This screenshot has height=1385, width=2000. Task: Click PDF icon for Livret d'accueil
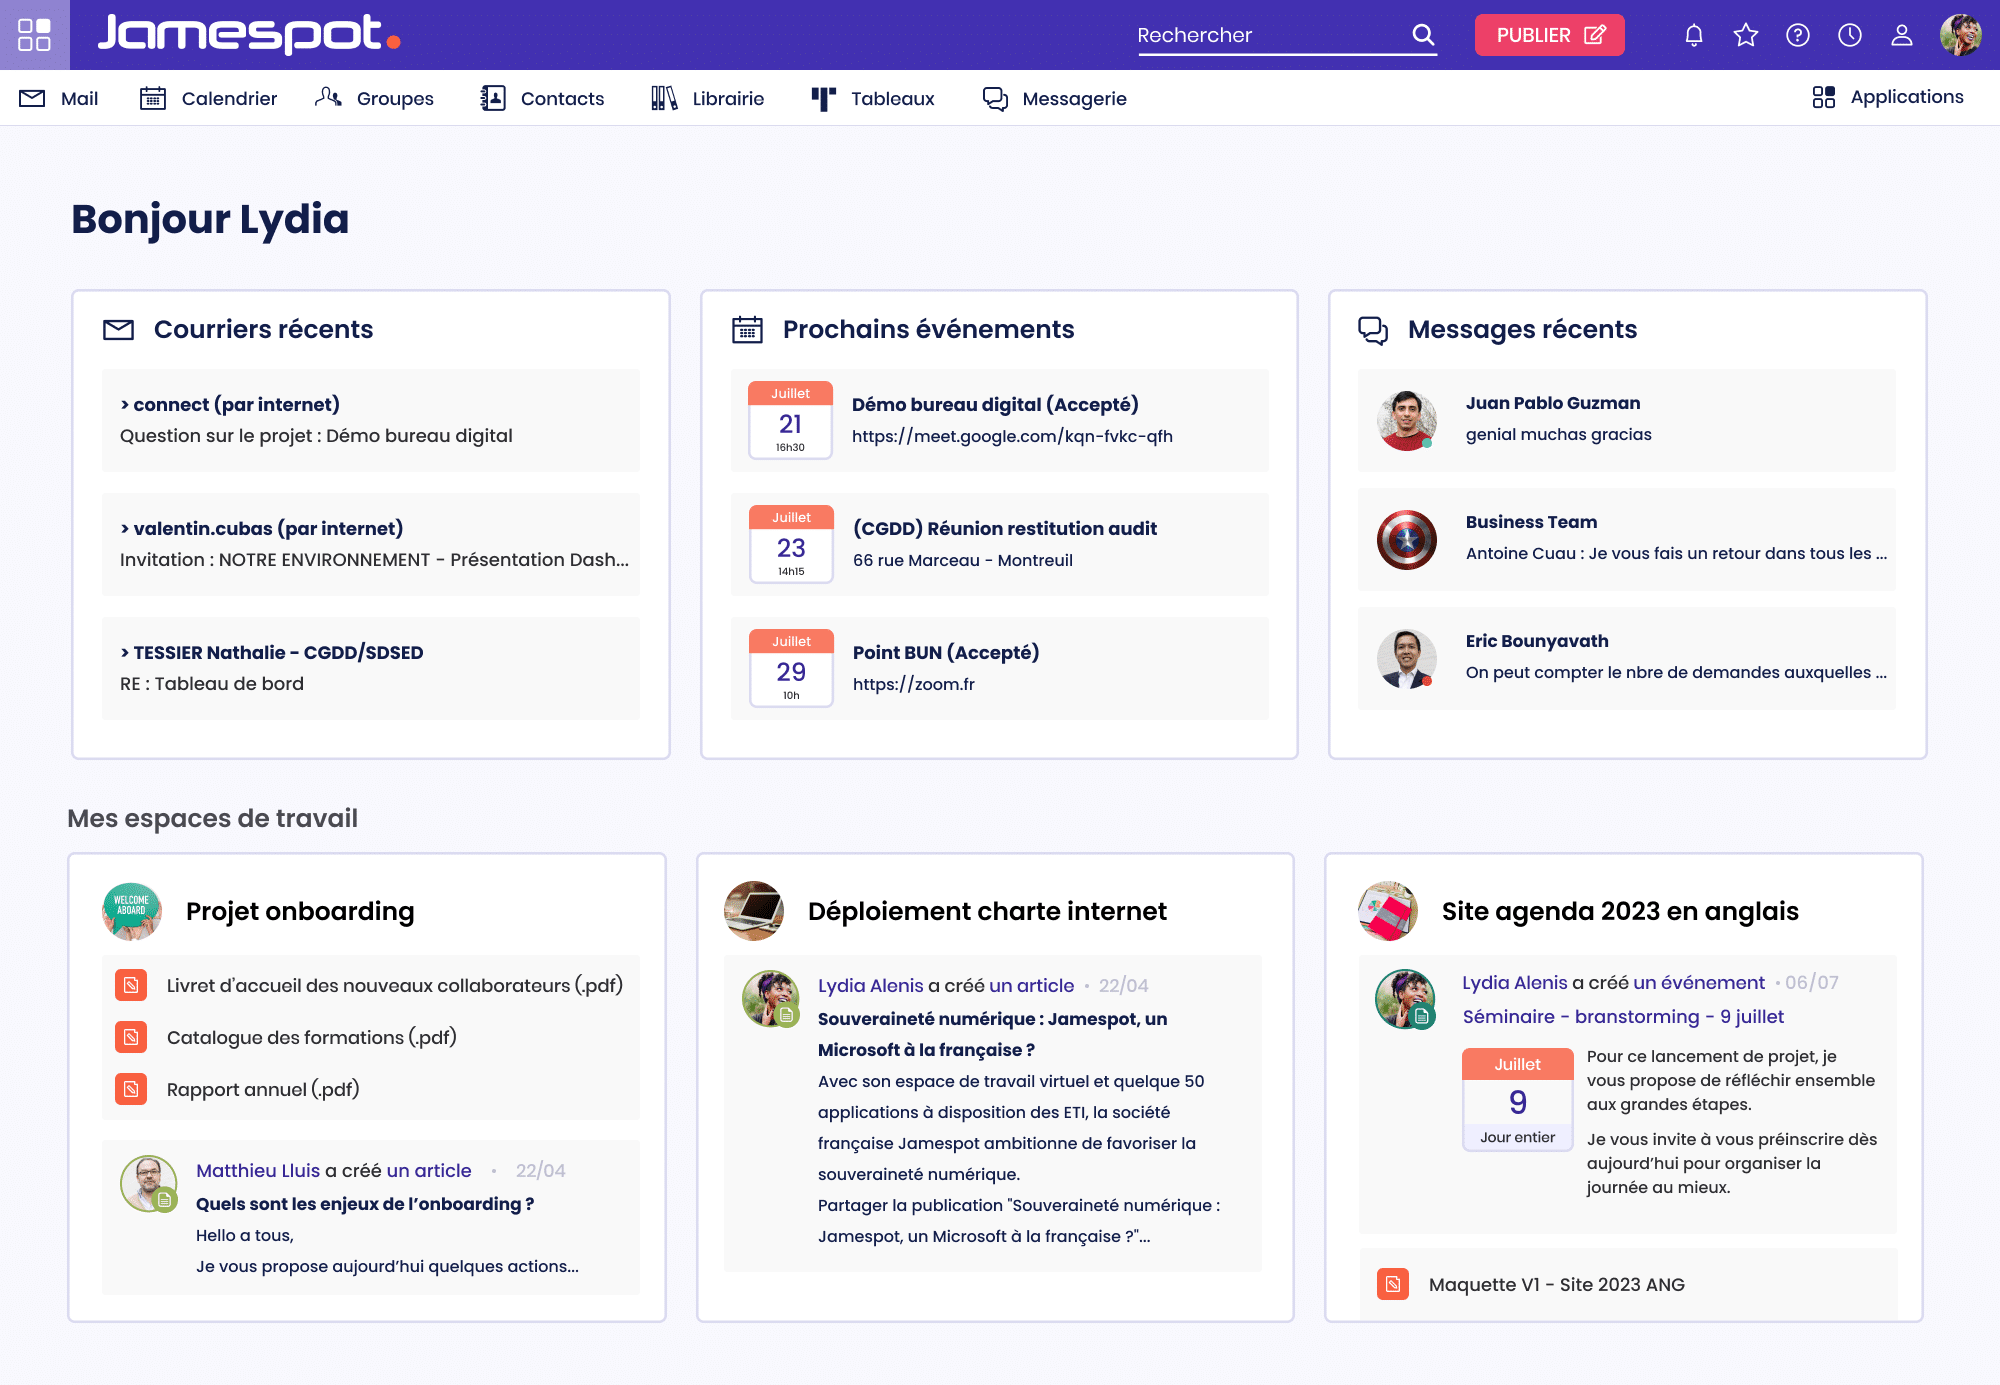pos(131,985)
